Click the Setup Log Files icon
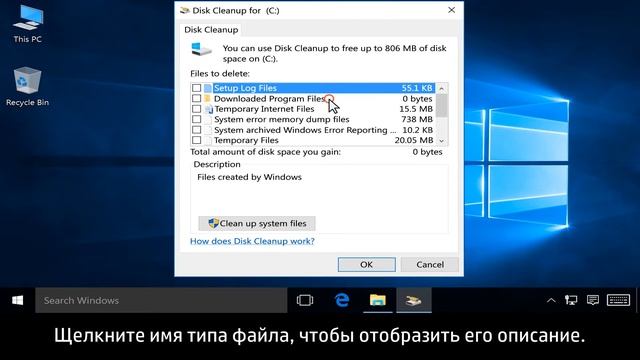 coord(208,88)
